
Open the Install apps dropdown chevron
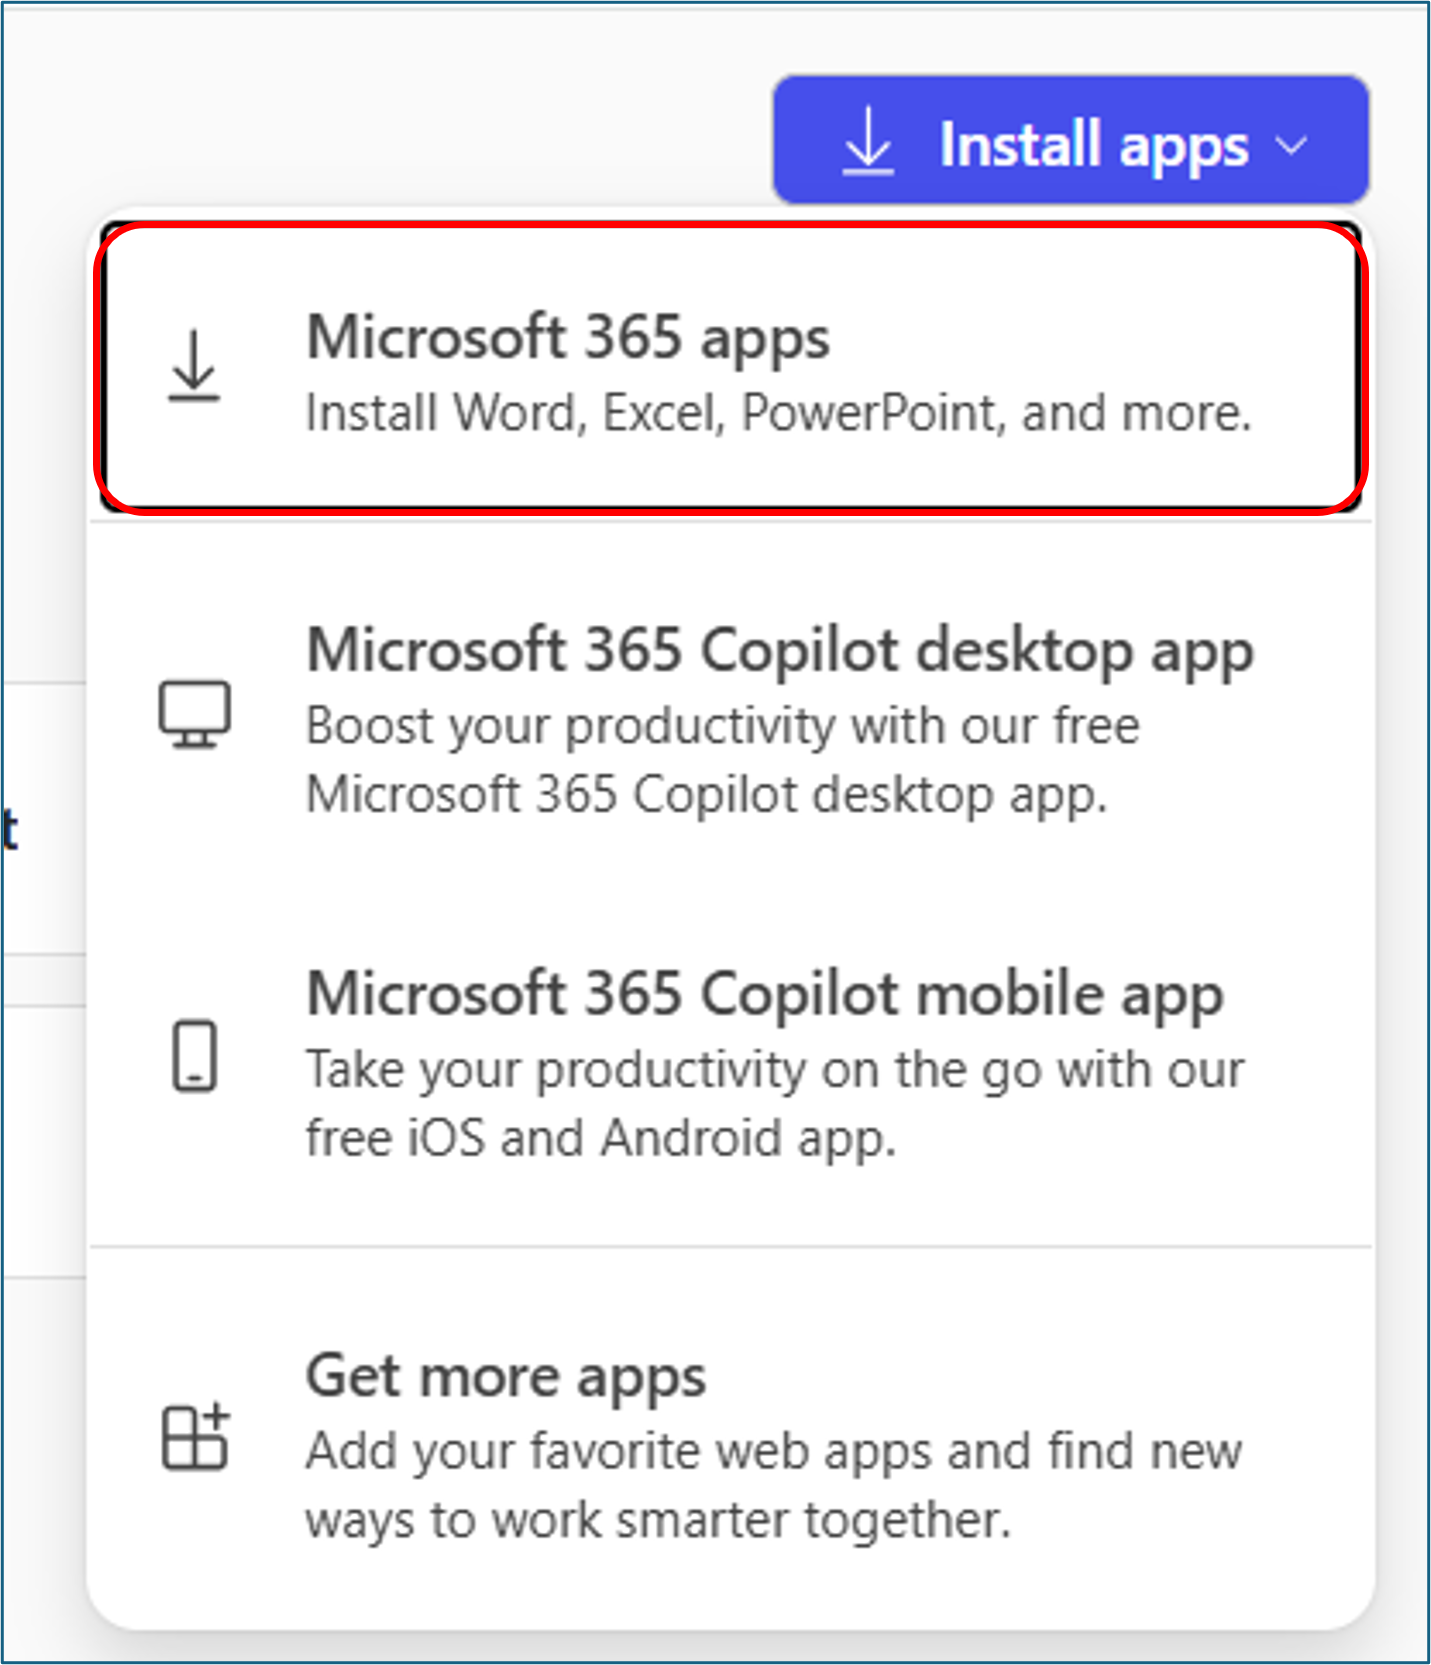[1293, 145]
